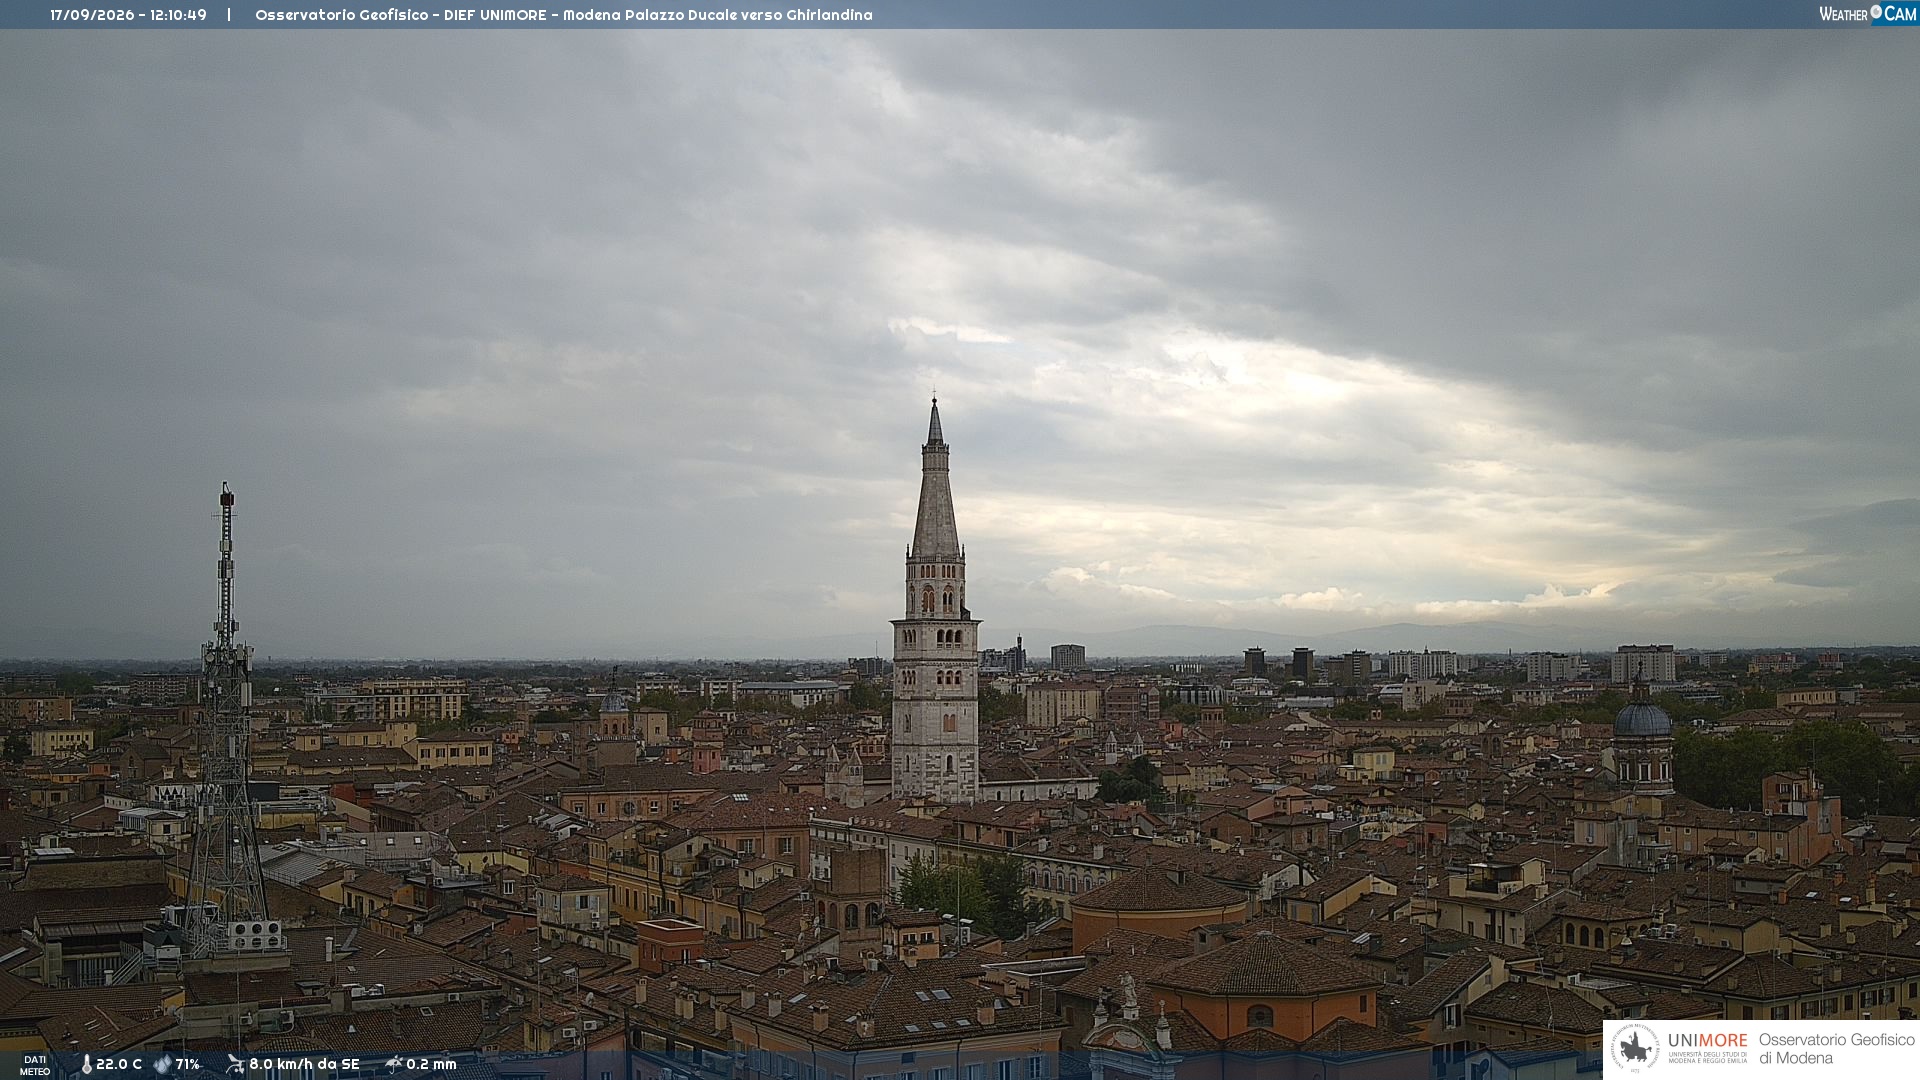Screen dimensions: 1920x1080
Task: Click the telecommunications lattice antenna tower
Action: point(226,720)
